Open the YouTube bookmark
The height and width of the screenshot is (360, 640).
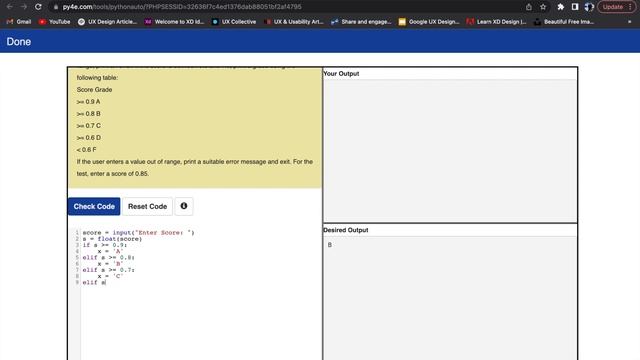point(55,22)
